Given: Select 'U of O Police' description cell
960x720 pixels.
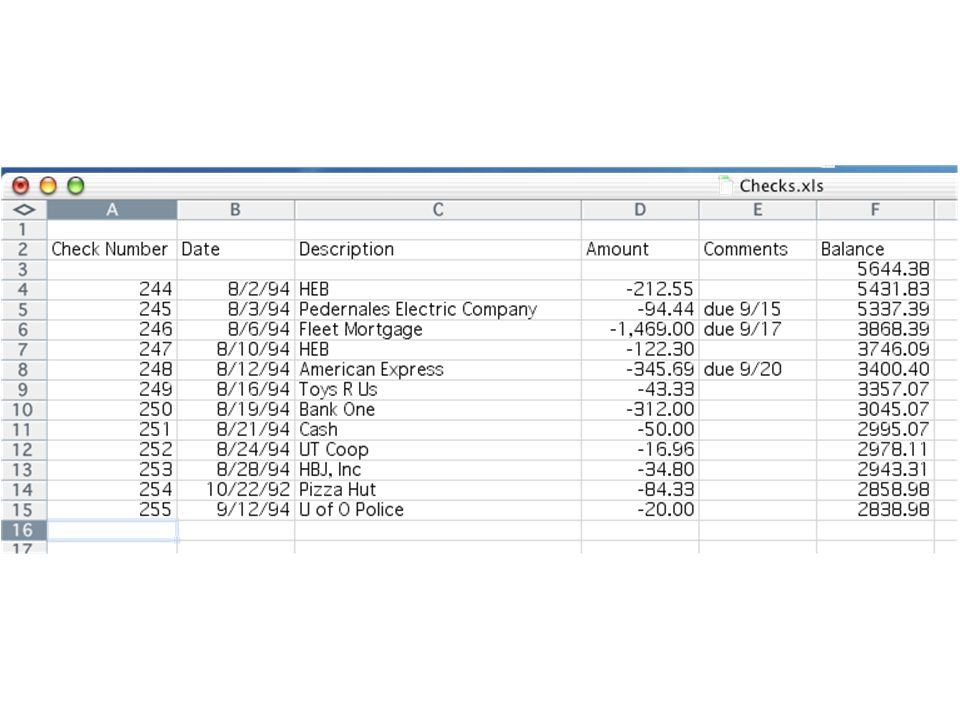Looking at the screenshot, I should 438,510.
